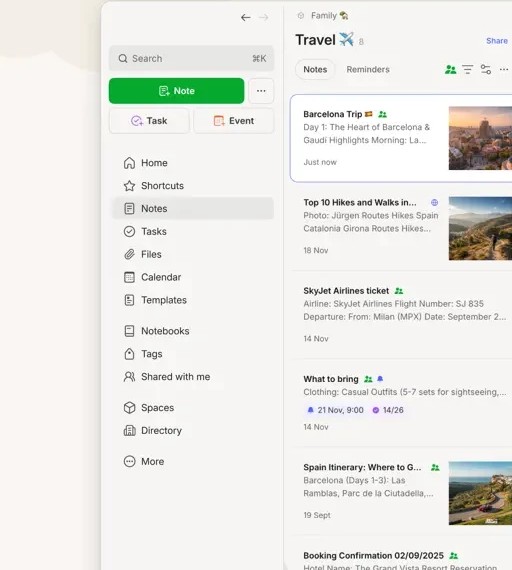Image resolution: width=512 pixels, height=570 pixels.
Task: Open Directory in sidebar
Action: tap(193, 430)
